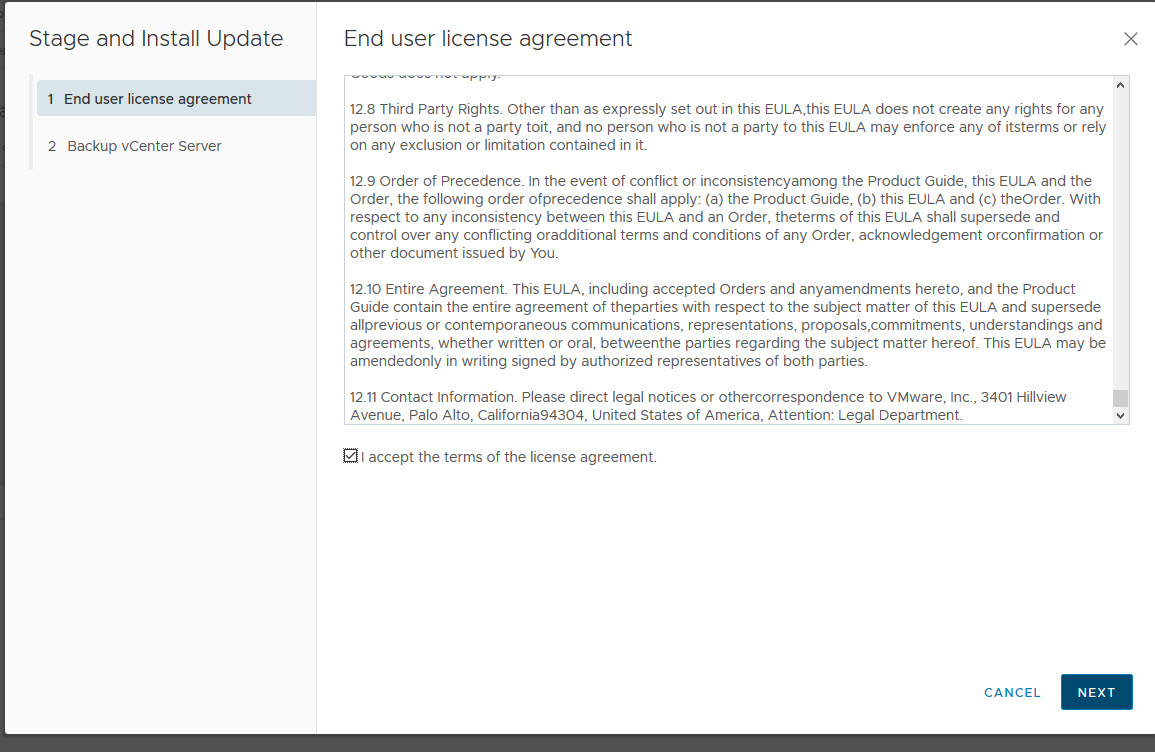Viewport: 1155px width, 752px height.
Task: Close the Stage and Install Update dialog
Action: tap(1131, 39)
